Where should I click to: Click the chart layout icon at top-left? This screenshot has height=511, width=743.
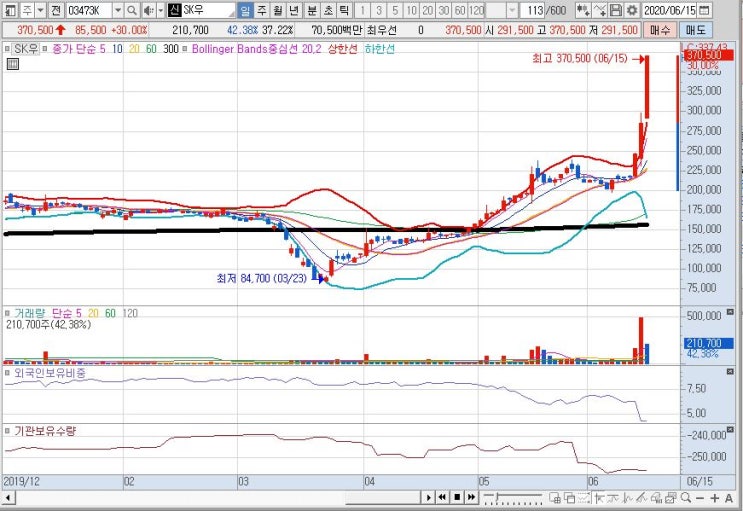pos(10,10)
